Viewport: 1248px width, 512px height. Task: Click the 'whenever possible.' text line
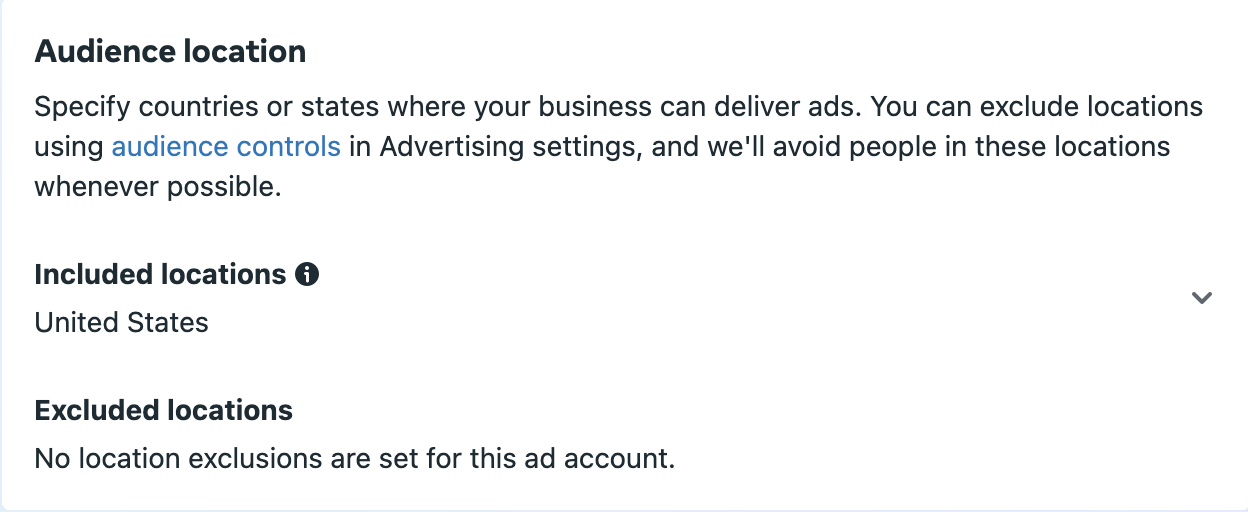158,187
